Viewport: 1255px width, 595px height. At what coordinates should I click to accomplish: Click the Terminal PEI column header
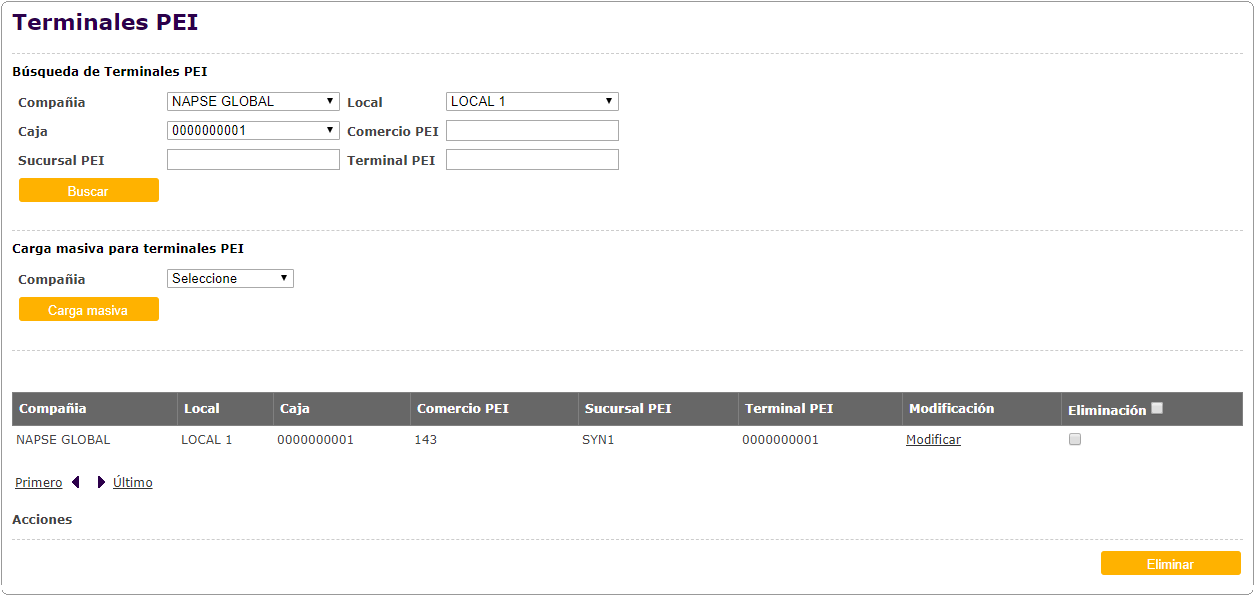[x=789, y=409]
